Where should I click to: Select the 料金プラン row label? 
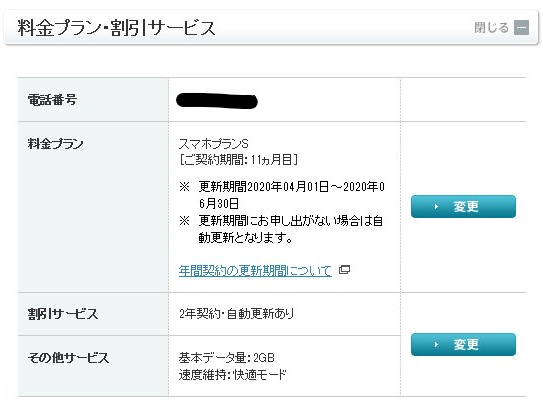(56, 143)
